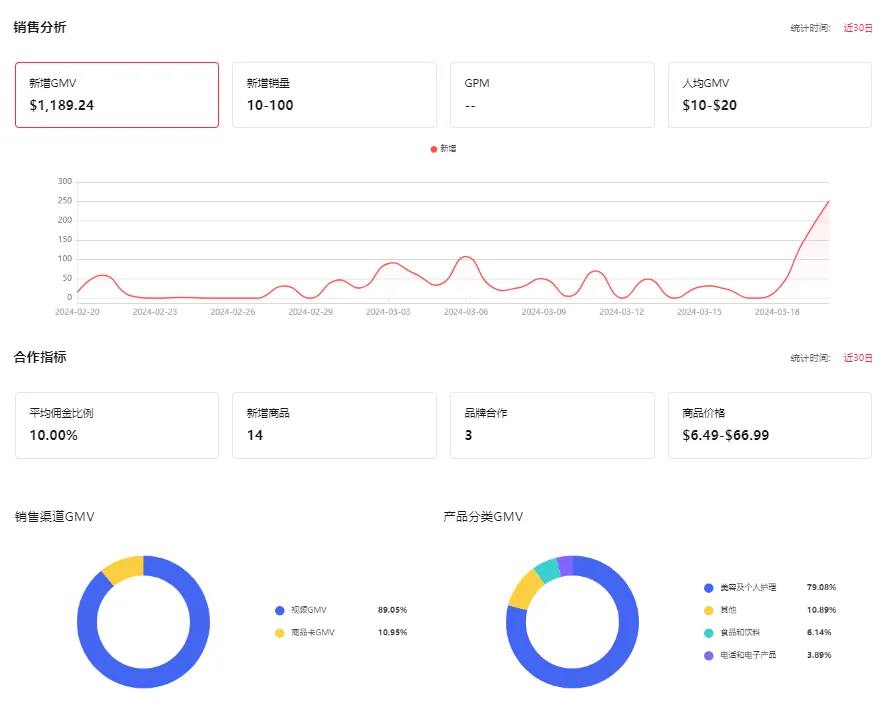
Task: Click the 2024-02-29 date label on the chart axis
Action: pos(310,312)
